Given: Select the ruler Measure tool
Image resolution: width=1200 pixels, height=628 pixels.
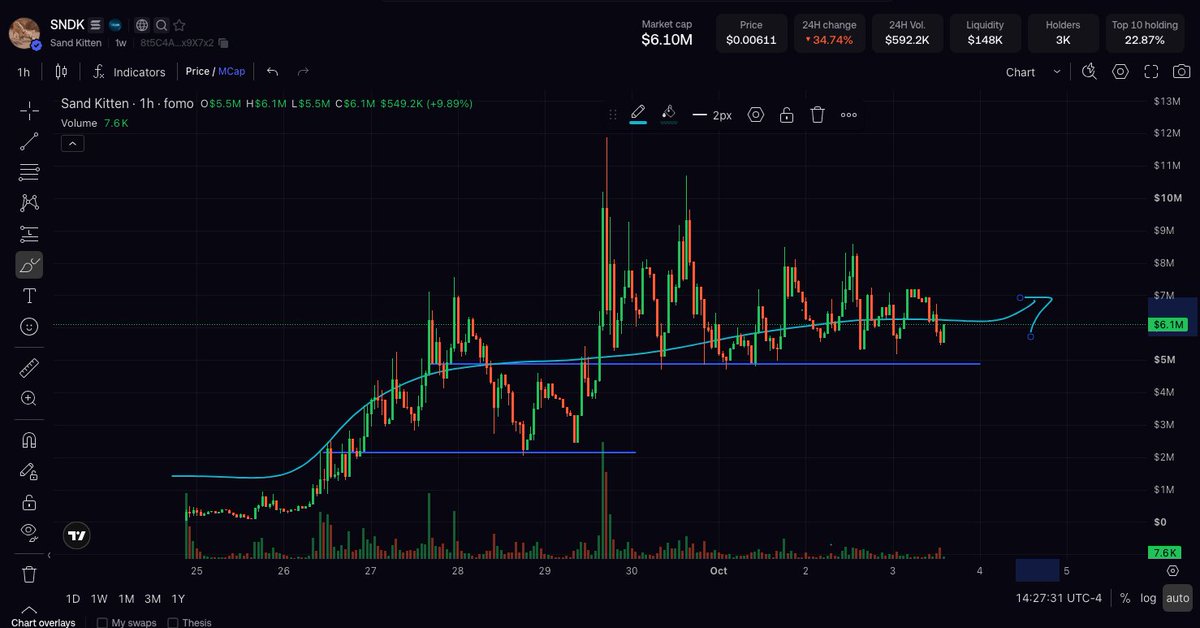Looking at the screenshot, I should pyautogui.click(x=30, y=368).
